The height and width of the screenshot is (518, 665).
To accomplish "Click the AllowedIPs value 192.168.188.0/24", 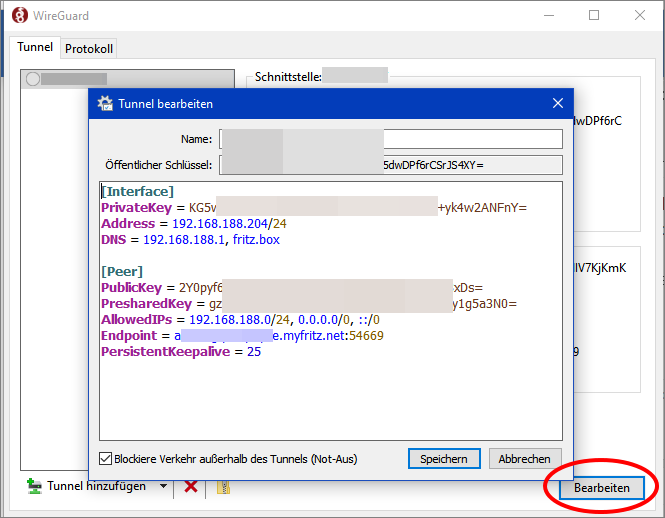I will 239,319.
